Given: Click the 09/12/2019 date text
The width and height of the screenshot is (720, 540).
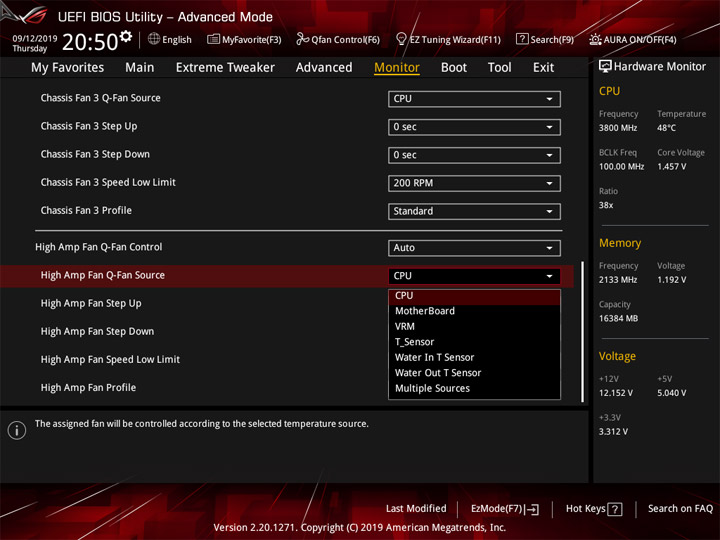Looking at the screenshot, I should point(35,39).
